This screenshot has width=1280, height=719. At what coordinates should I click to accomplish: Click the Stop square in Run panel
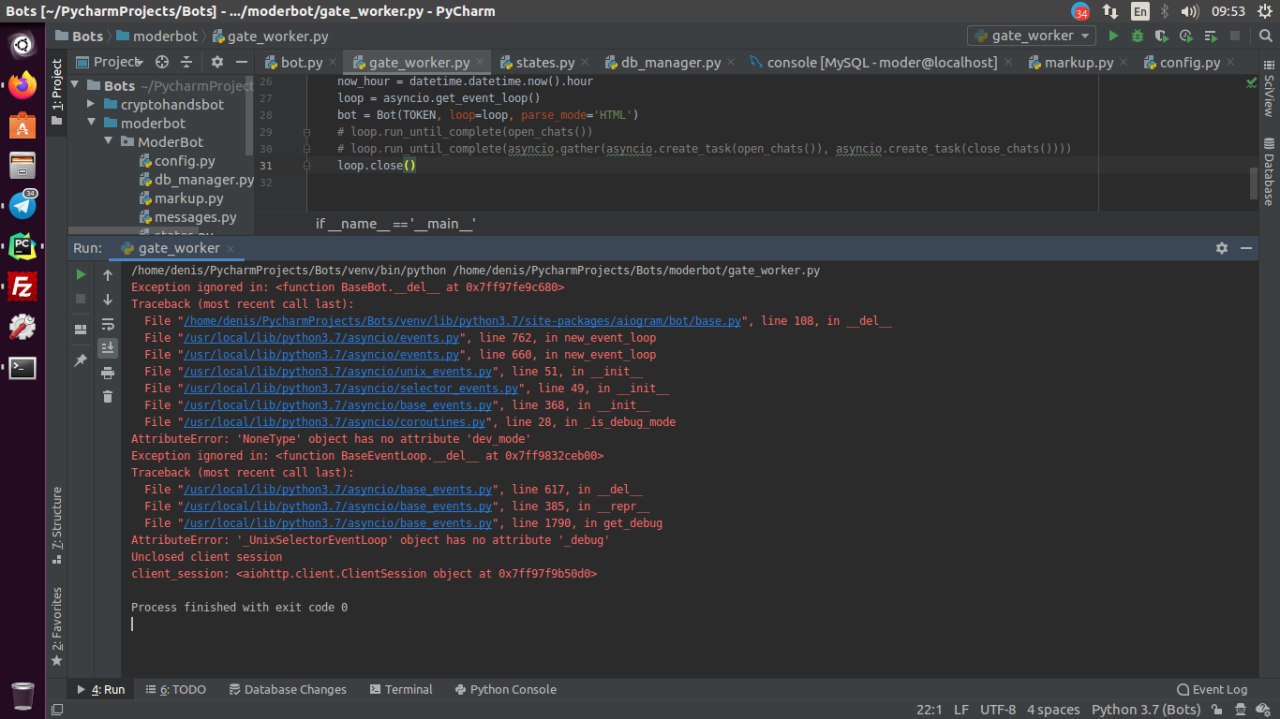[x=81, y=298]
